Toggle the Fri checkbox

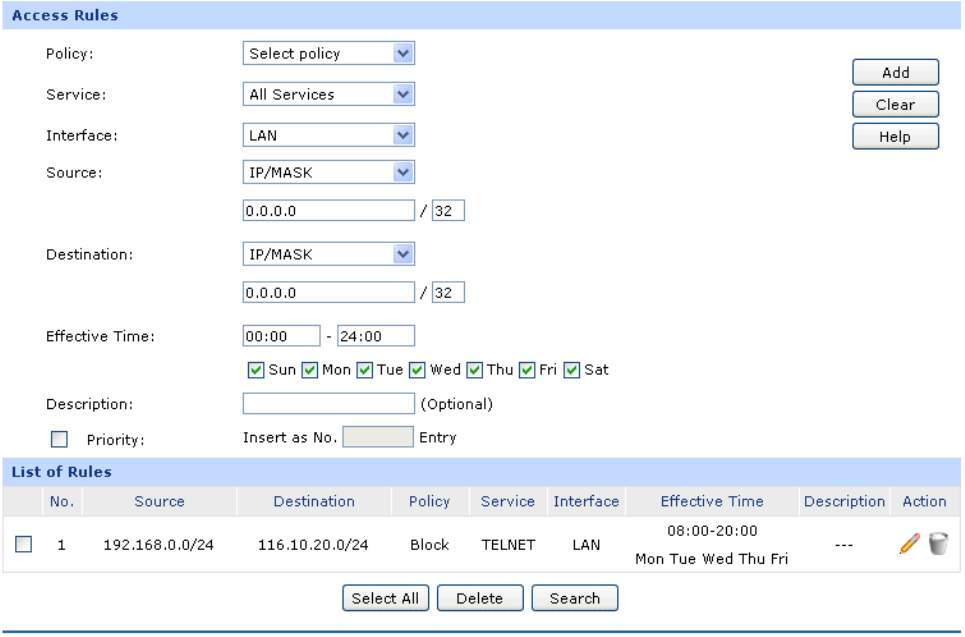click(x=527, y=371)
